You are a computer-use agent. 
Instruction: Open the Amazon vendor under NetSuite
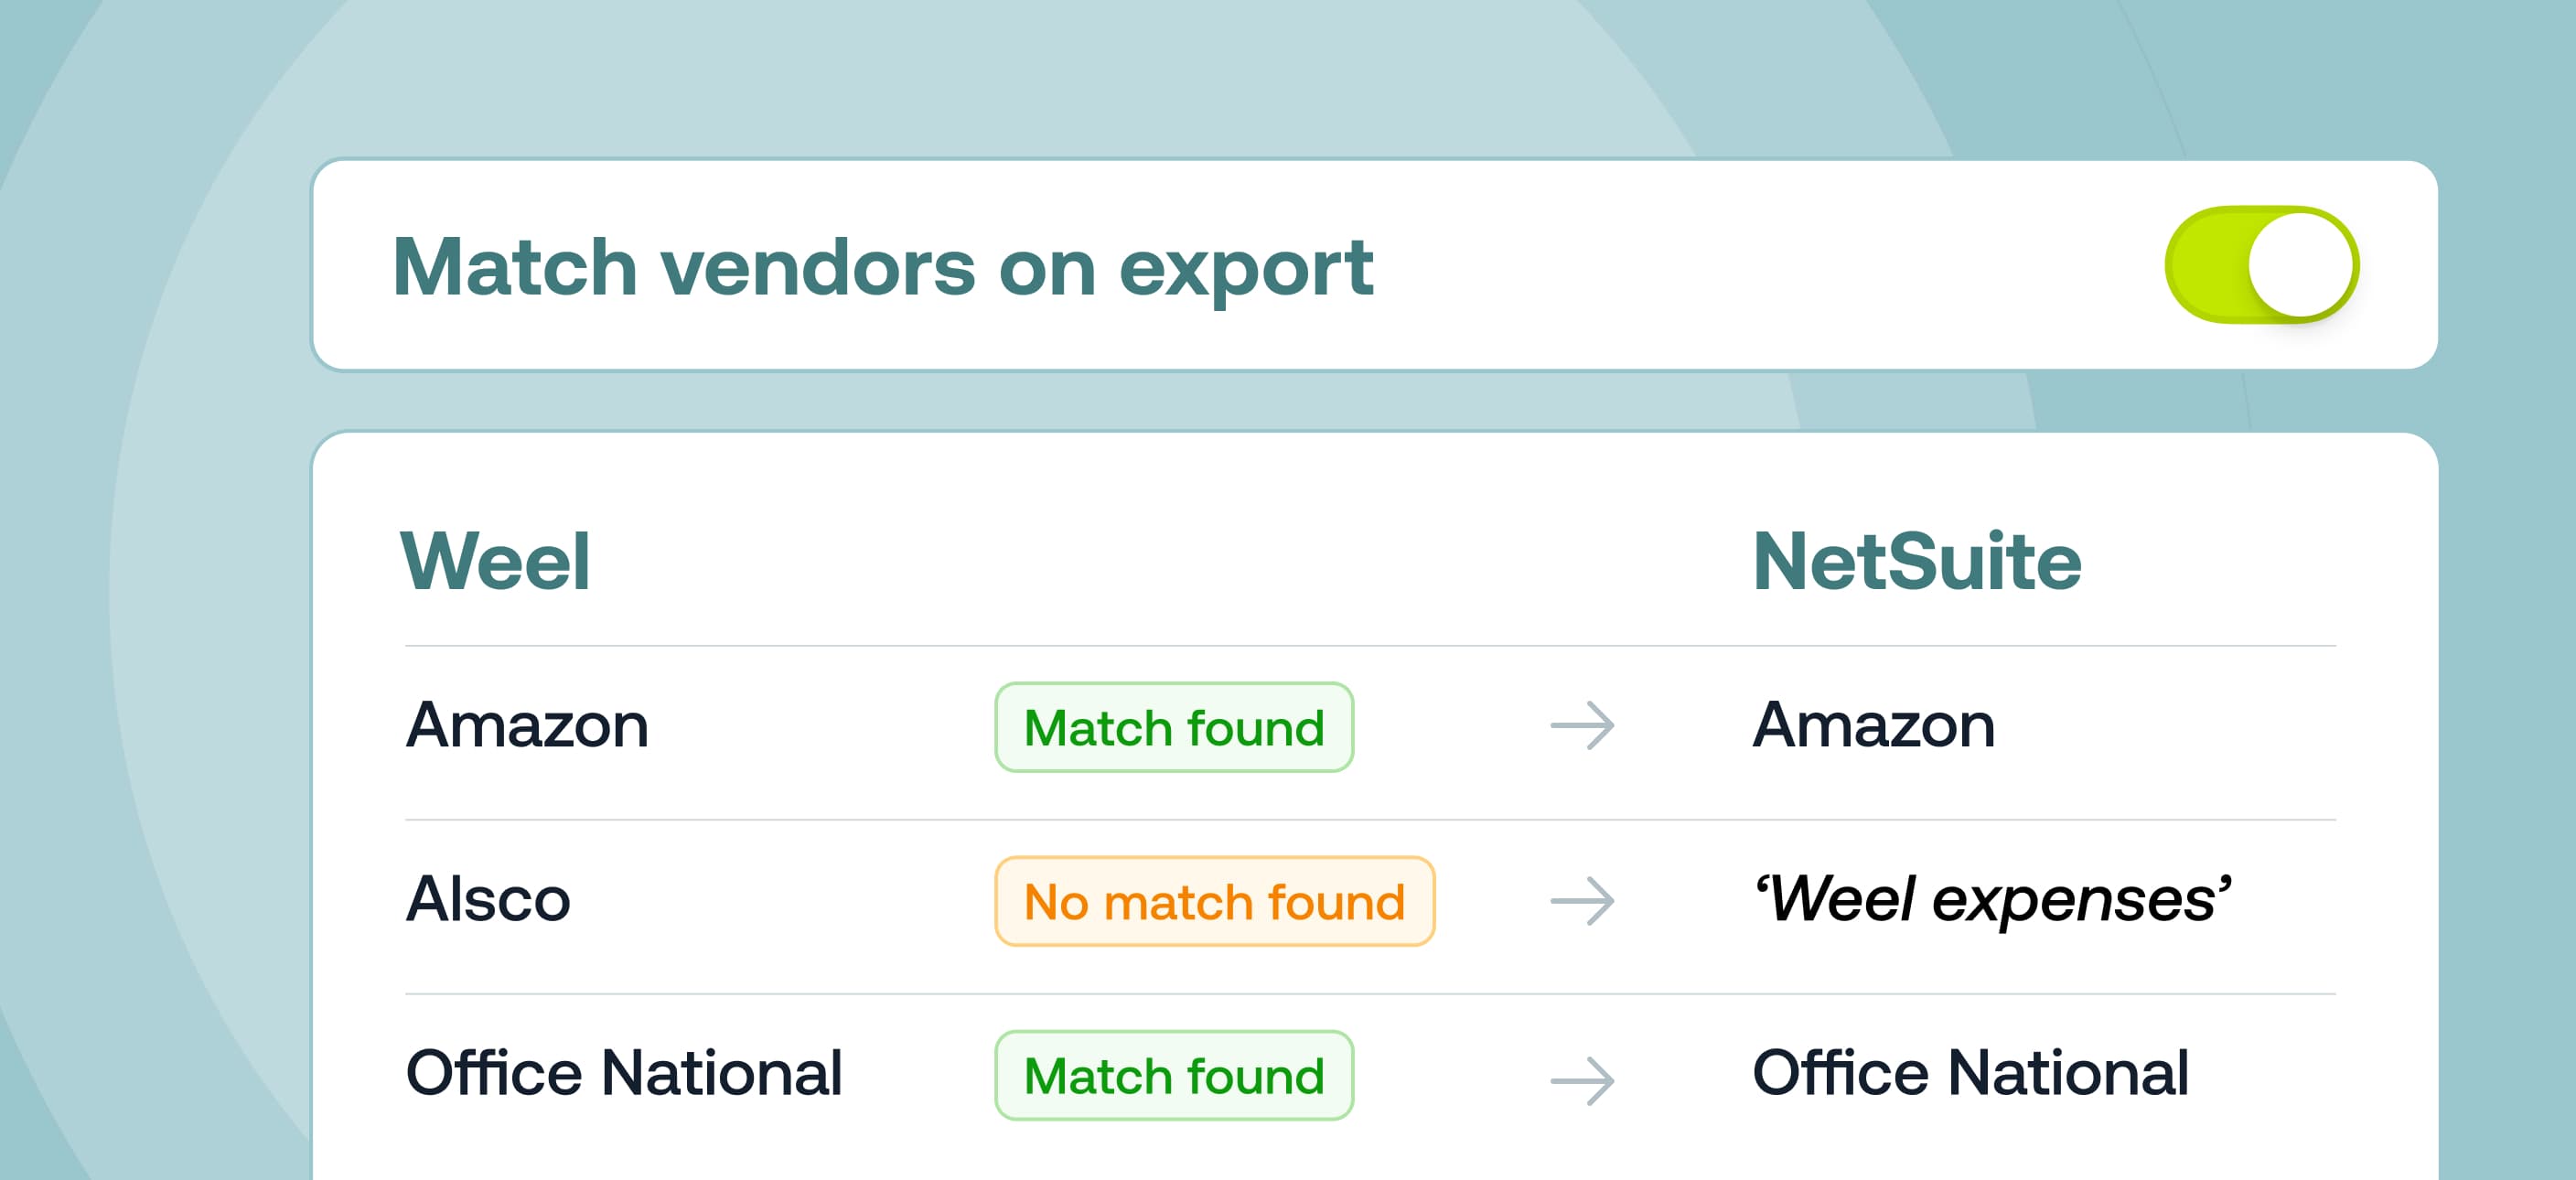1873,724
